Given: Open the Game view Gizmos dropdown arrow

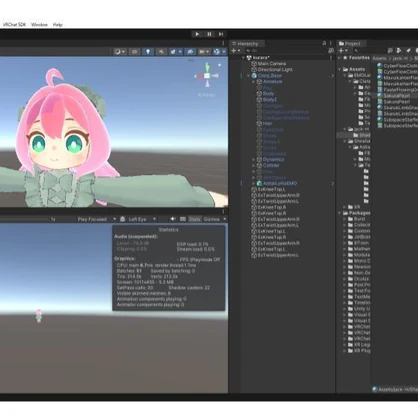Looking at the screenshot, I should click(x=225, y=219).
